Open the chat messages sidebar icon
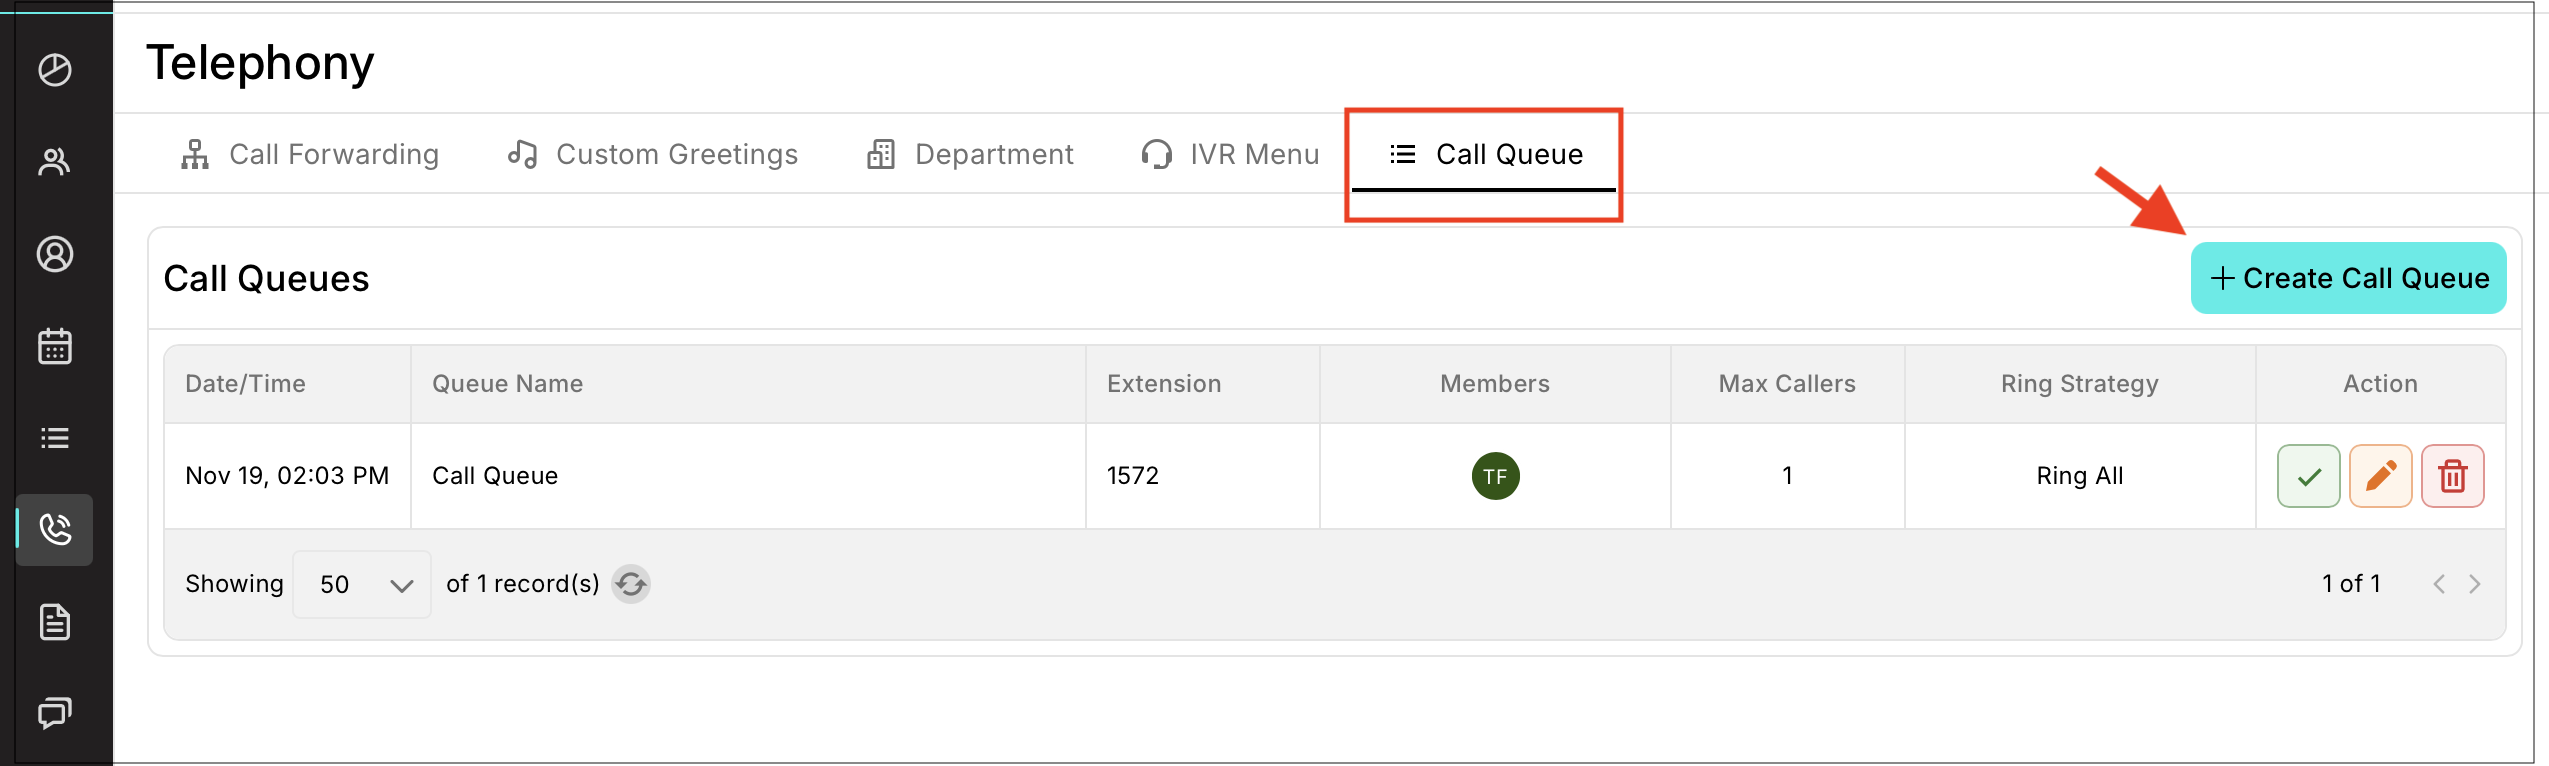The height and width of the screenshot is (766, 2549). (x=55, y=713)
